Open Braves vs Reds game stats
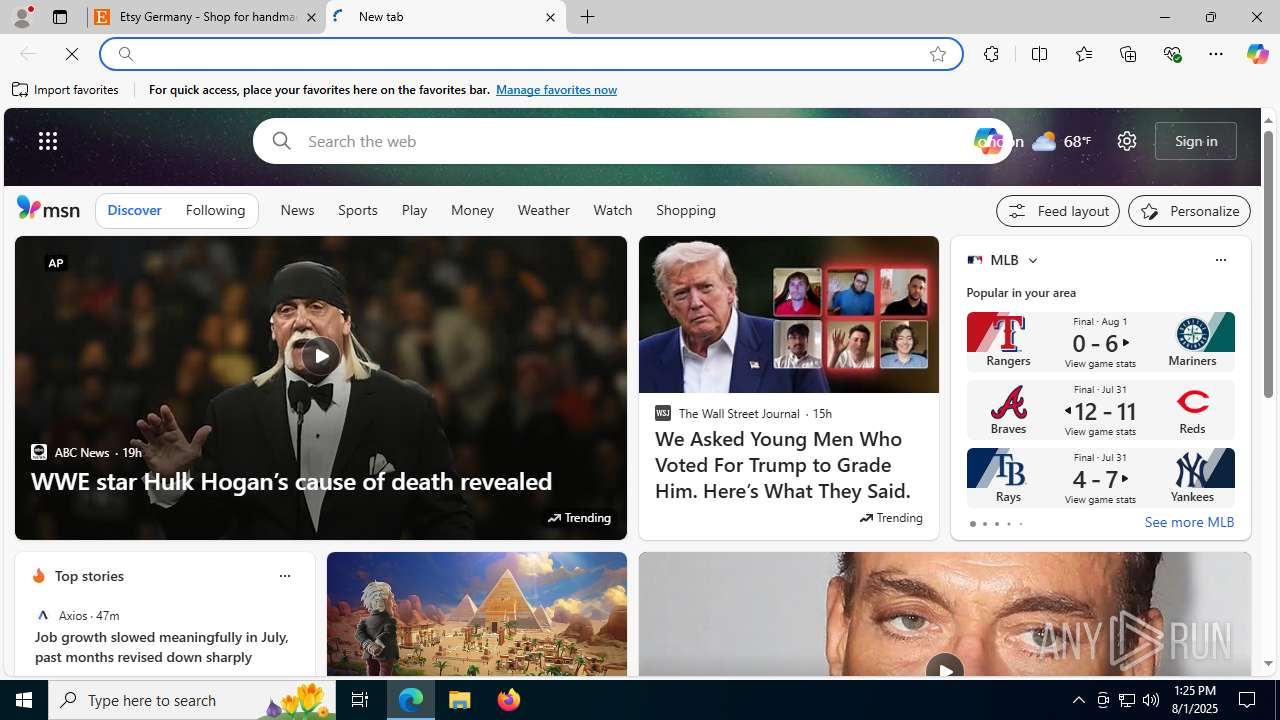This screenshot has height=720, width=1280. point(1100,410)
